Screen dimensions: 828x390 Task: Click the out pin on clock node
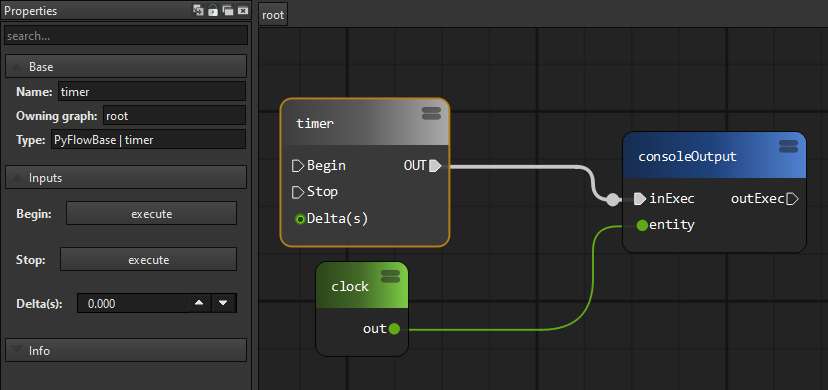coord(394,329)
